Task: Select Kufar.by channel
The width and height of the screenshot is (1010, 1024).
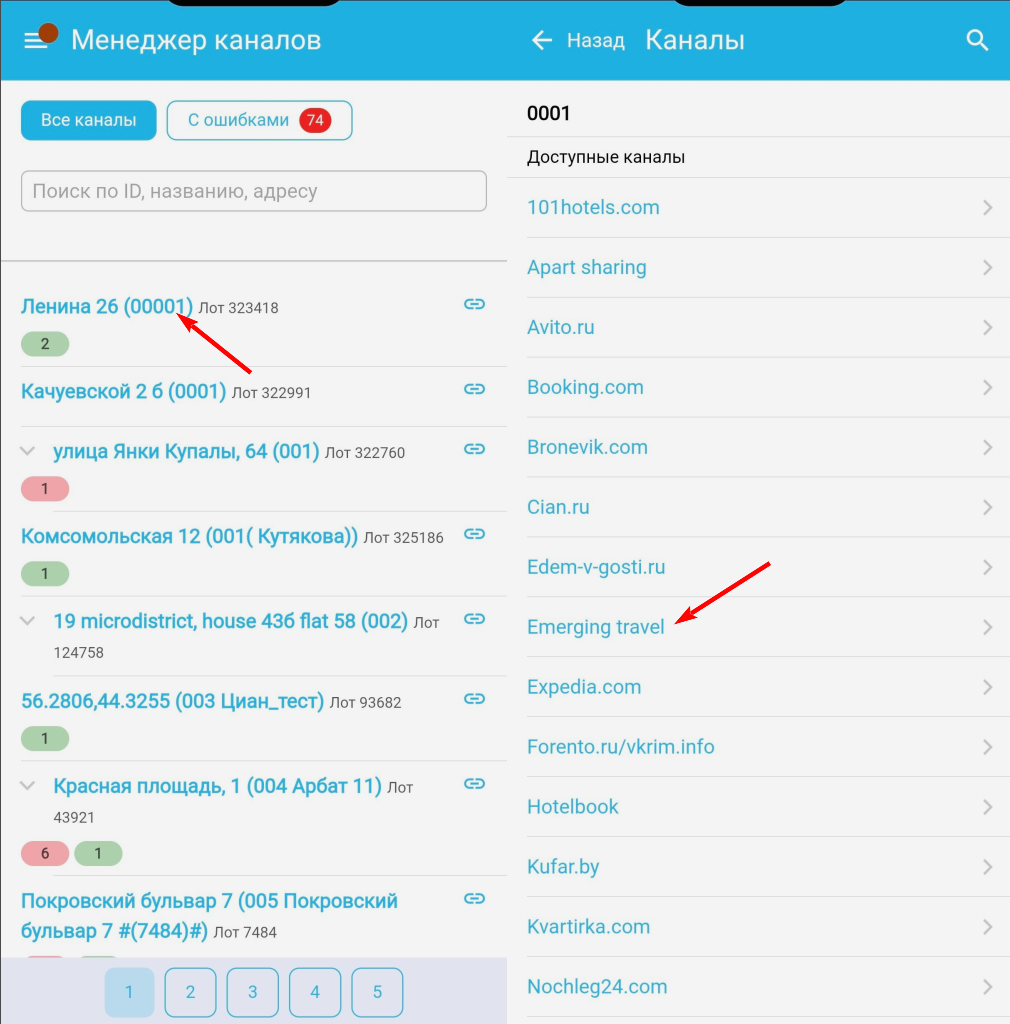Action: click(563, 867)
